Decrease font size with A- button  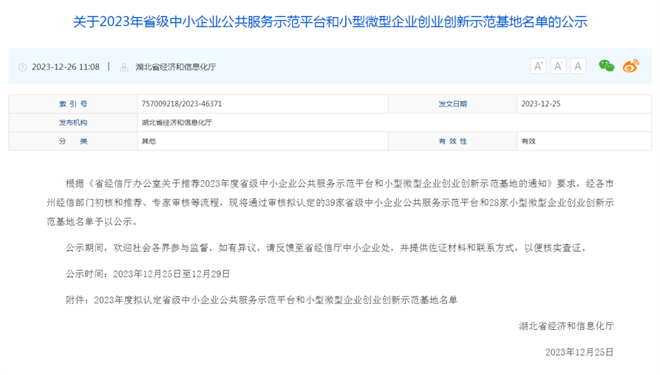coord(558,66)
